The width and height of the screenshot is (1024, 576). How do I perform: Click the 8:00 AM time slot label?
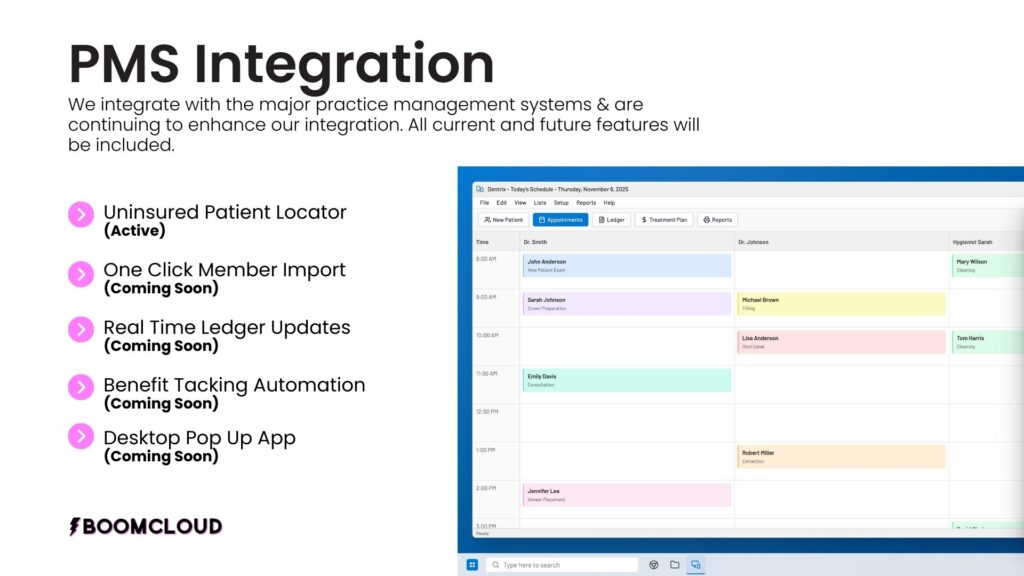coord(486,259)
